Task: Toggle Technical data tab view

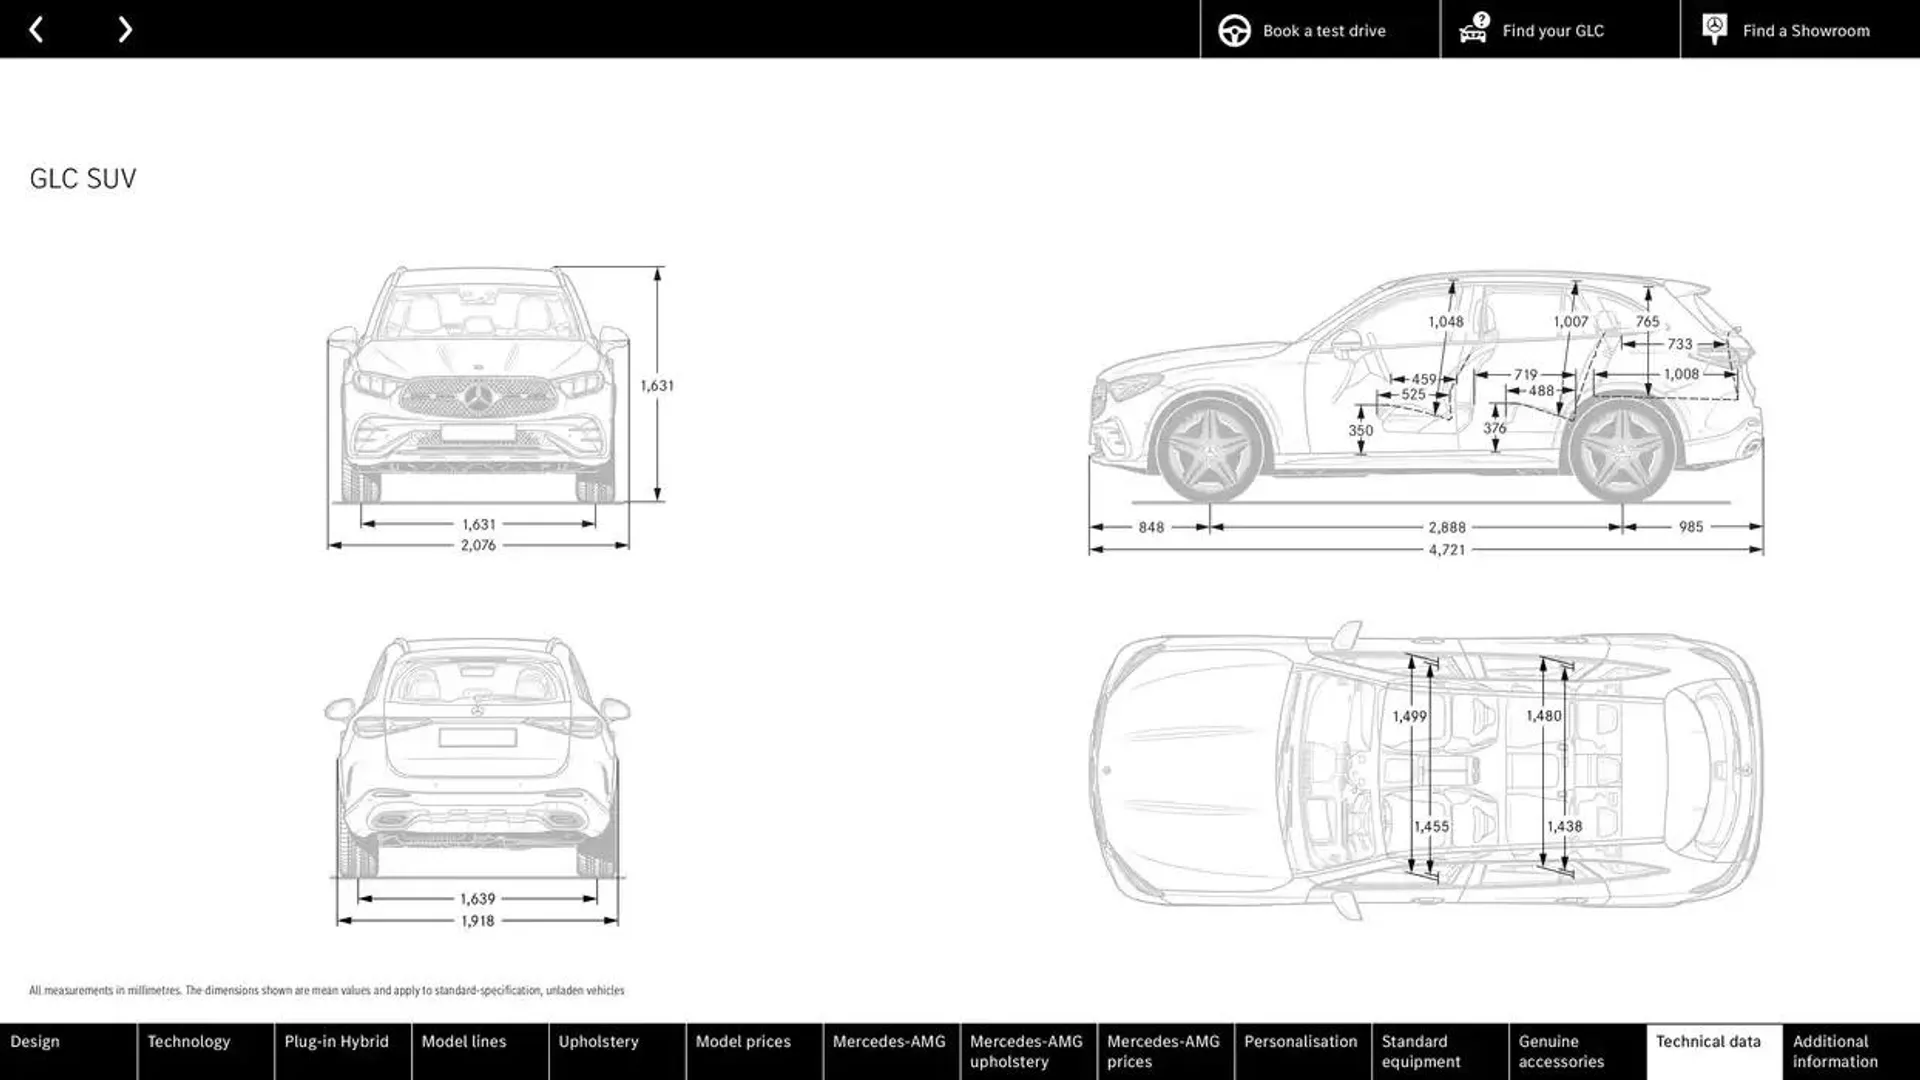Action: (1709, 1051)
